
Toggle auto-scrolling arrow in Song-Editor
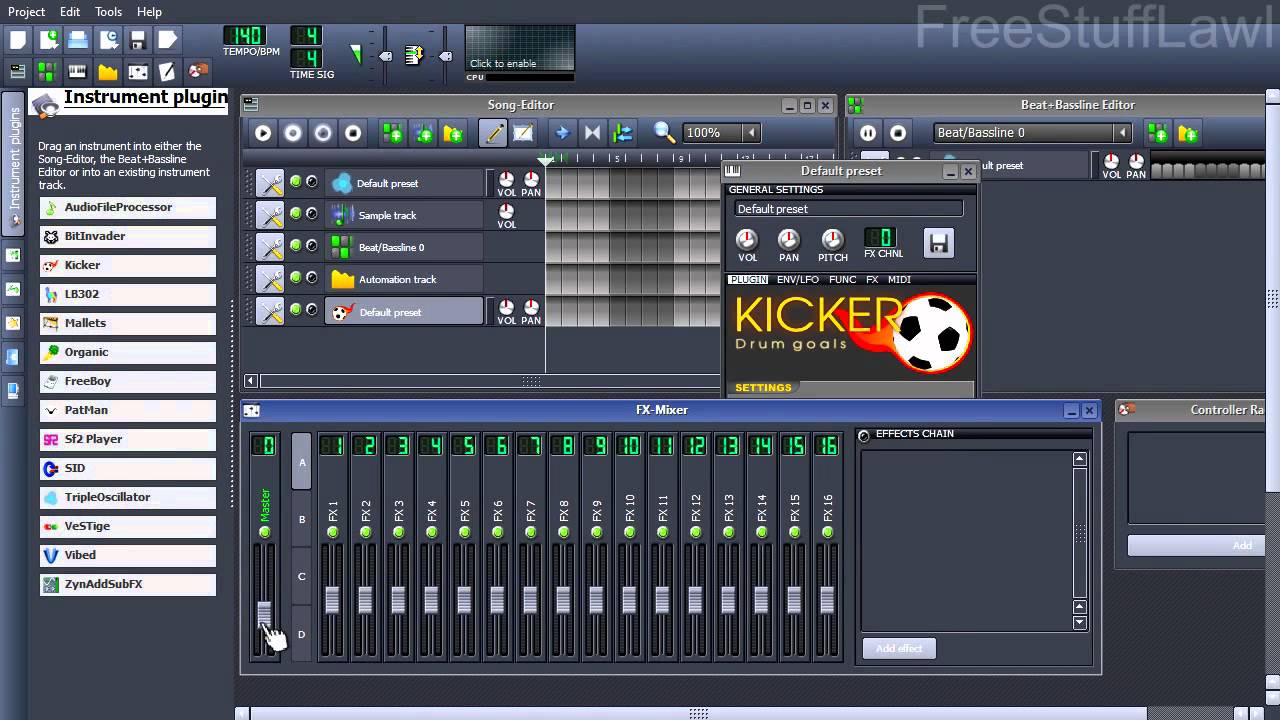(562, 133)
